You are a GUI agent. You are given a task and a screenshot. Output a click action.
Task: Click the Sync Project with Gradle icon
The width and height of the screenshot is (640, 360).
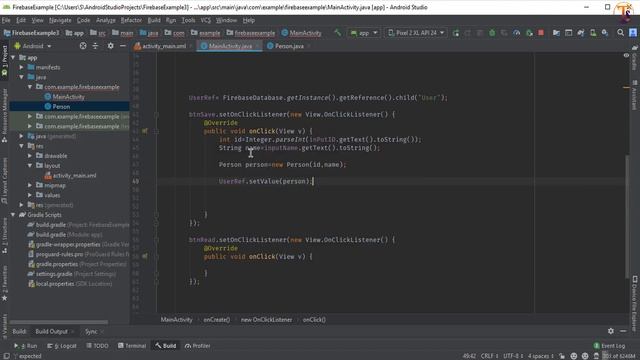point(580,33)
